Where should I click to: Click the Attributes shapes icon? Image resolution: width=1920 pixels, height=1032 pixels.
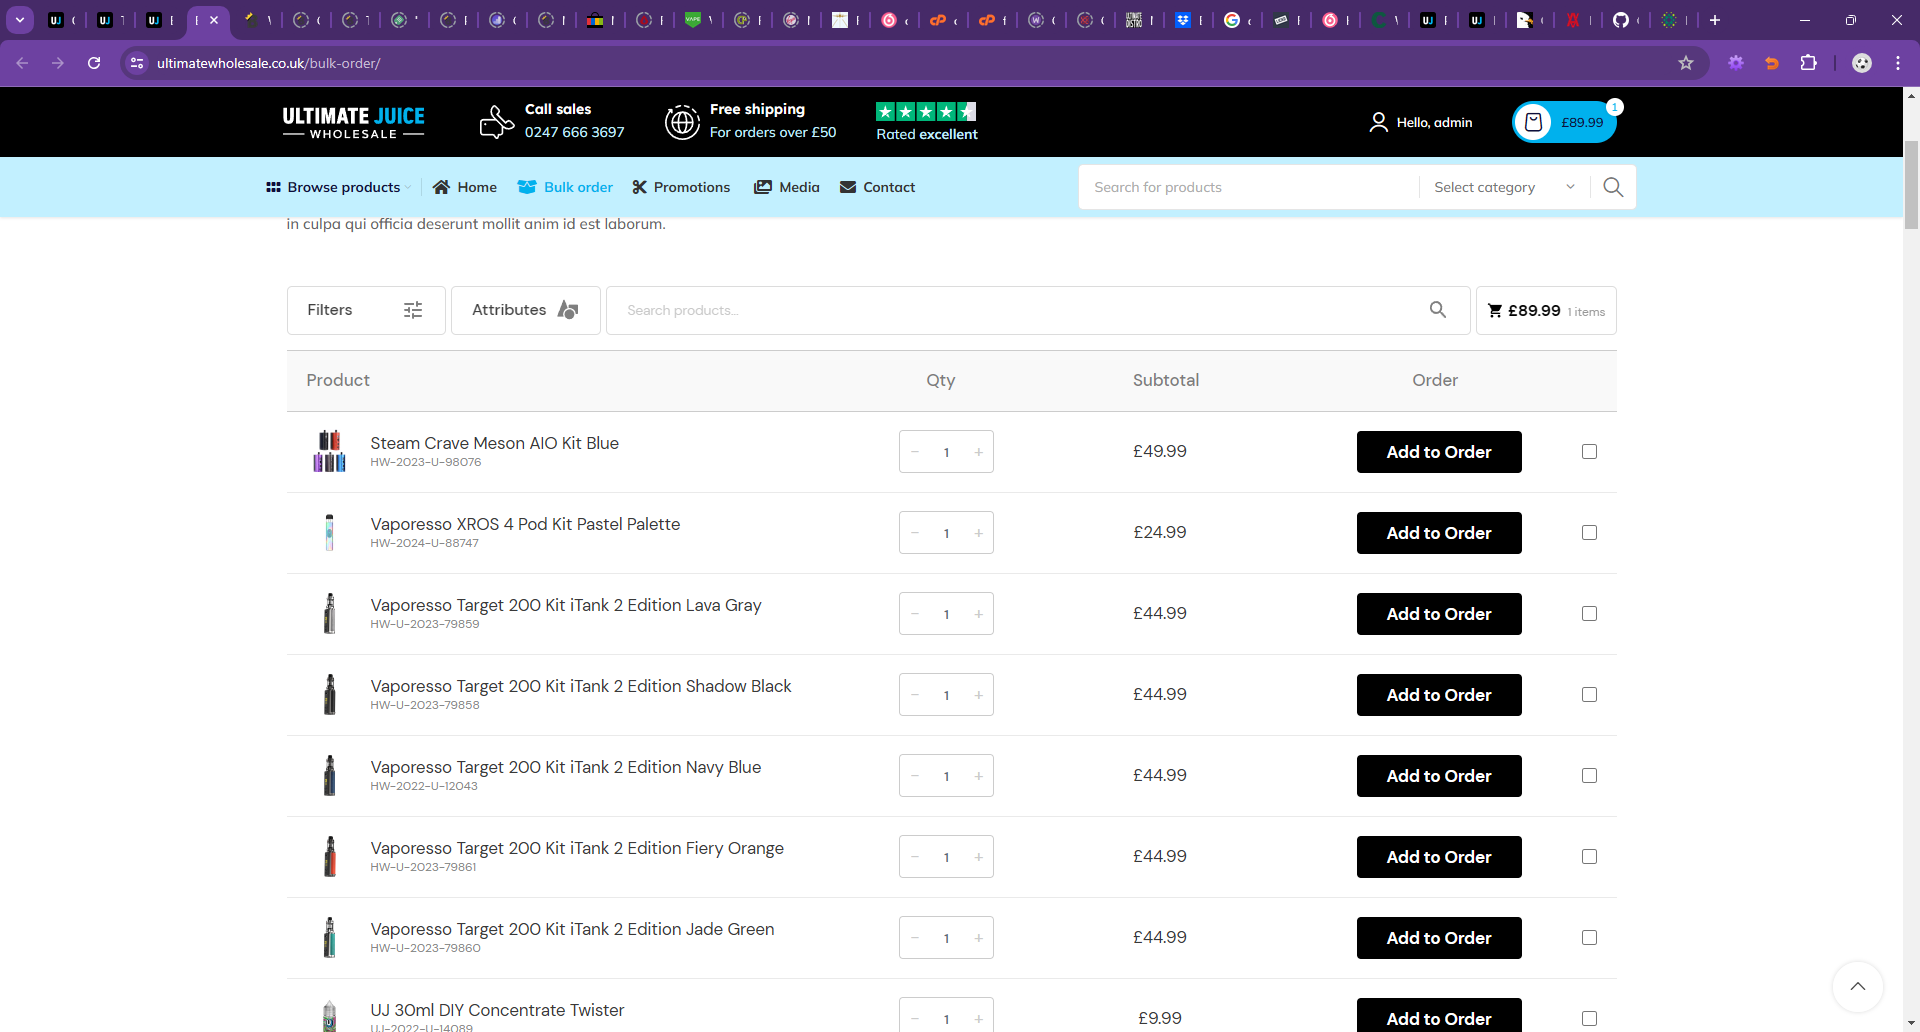(x=568, y=310)
